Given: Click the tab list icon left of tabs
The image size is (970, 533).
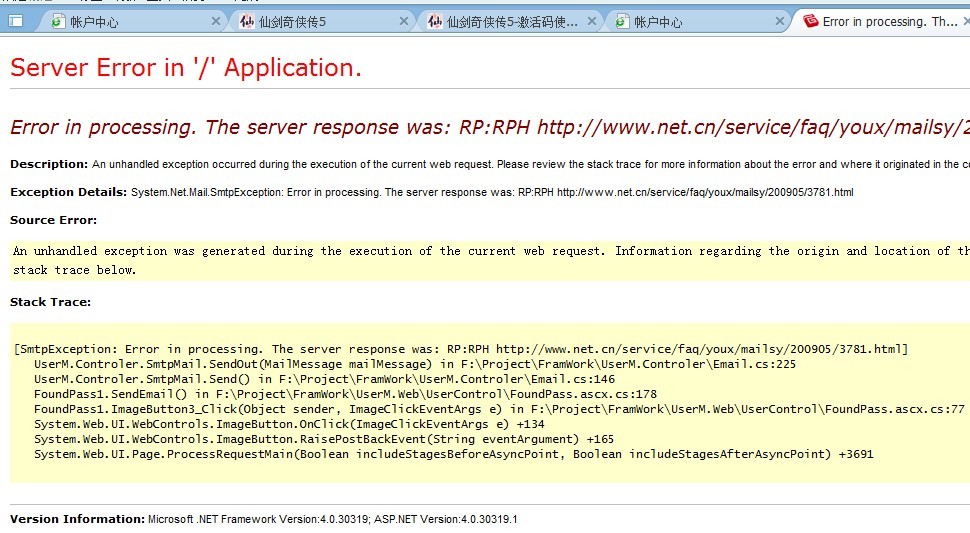Looking at the screenshot, I should click(16, 21).
